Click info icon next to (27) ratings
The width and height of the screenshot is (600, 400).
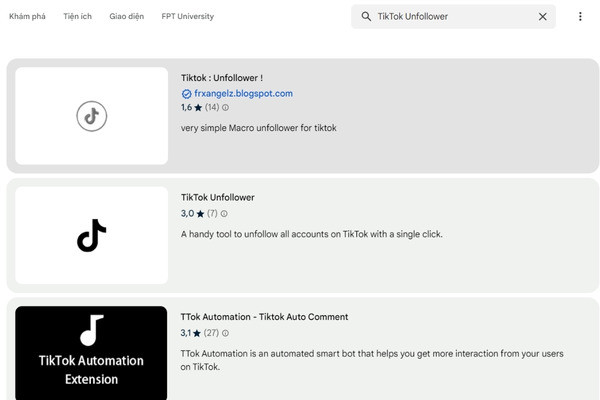point(225,333)
